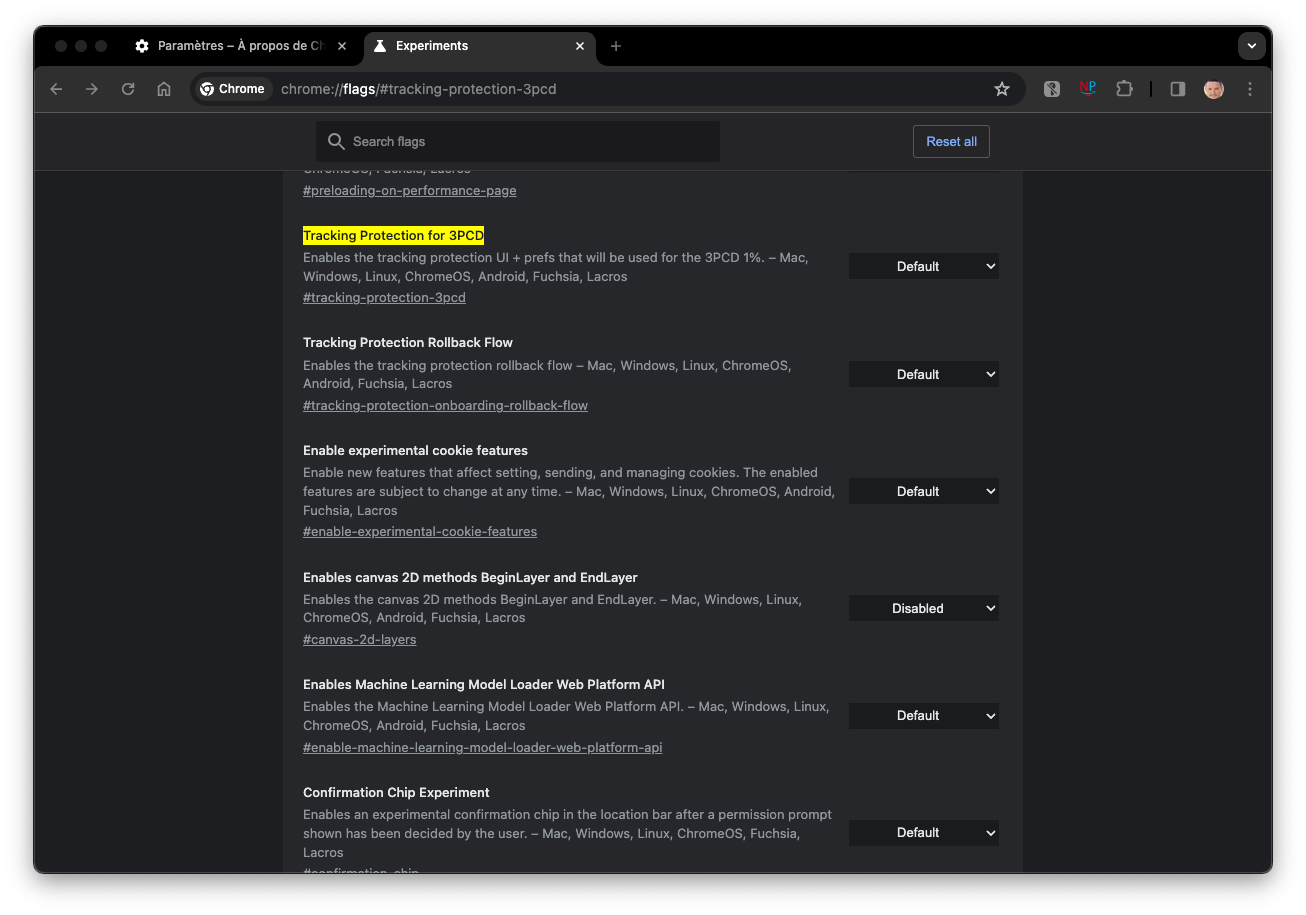Click the first extension icon beside the star
The height and width of the screenshot is (915, 1306).
point(1052,89)
